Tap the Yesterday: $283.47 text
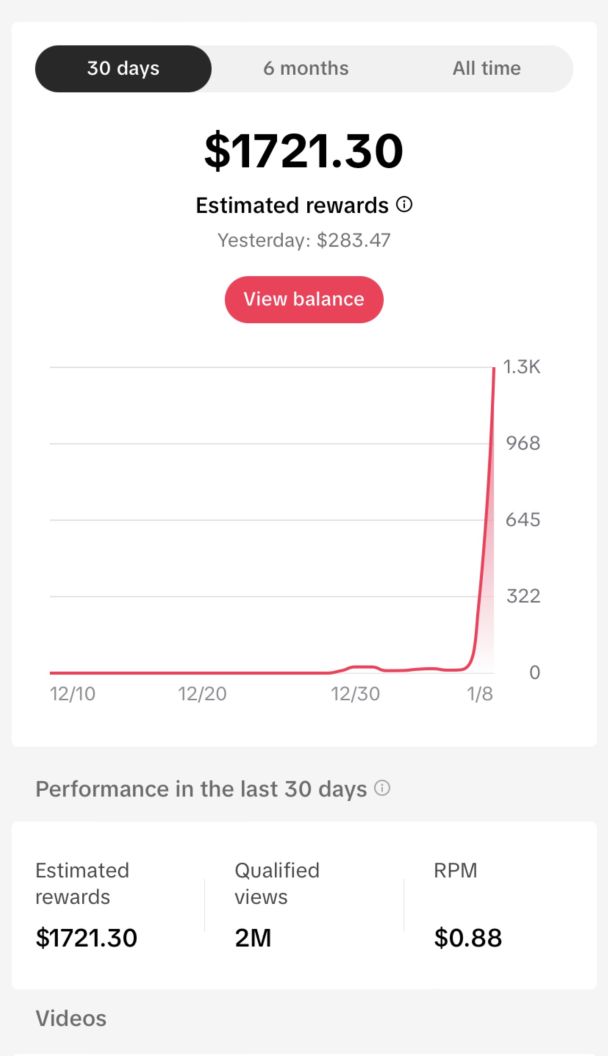Screen dimensions: 608x1056 [304, 240]
